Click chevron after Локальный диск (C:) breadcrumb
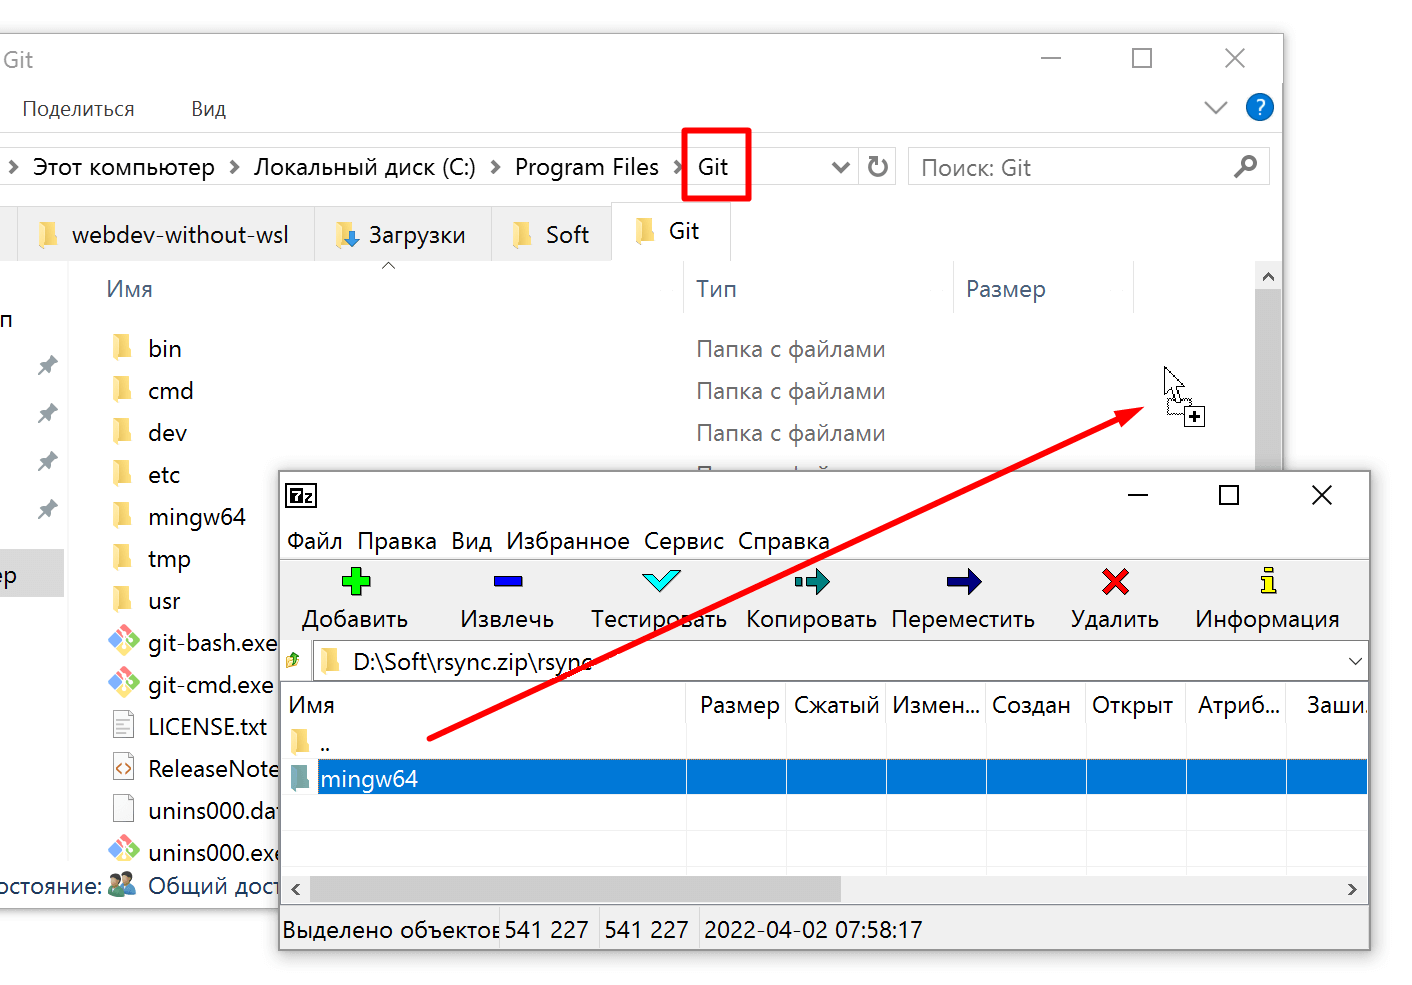The height and width of the screenshot is (985, 1412). [x=495, y=167]
